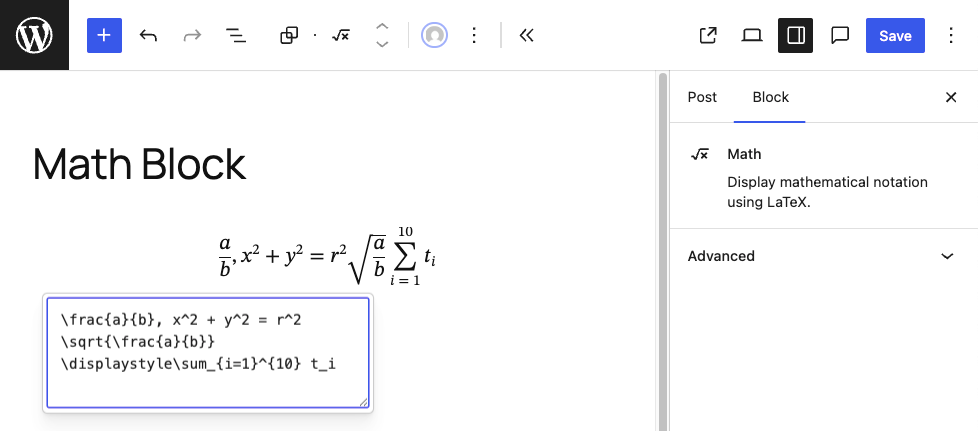Click the block transform icon in toolbar

click(x=289, y=35)
